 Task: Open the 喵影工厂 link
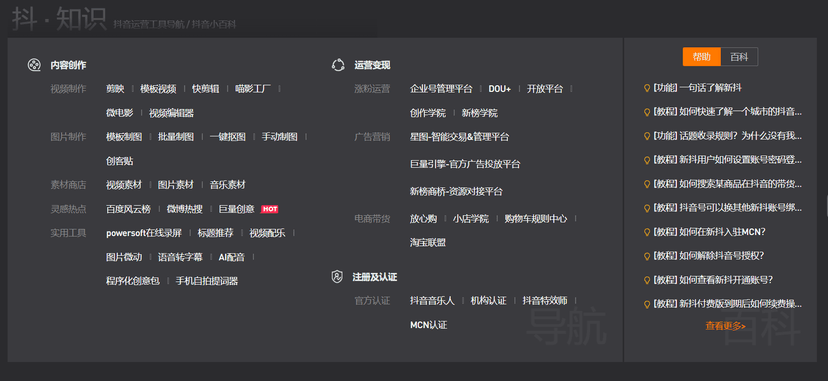coord(253,89)
